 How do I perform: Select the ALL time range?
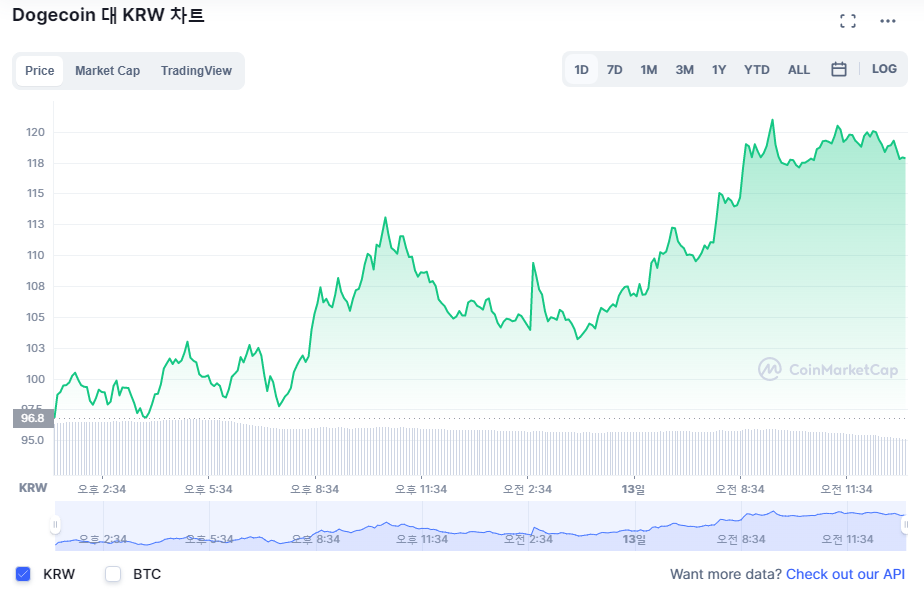coord(798,70)
